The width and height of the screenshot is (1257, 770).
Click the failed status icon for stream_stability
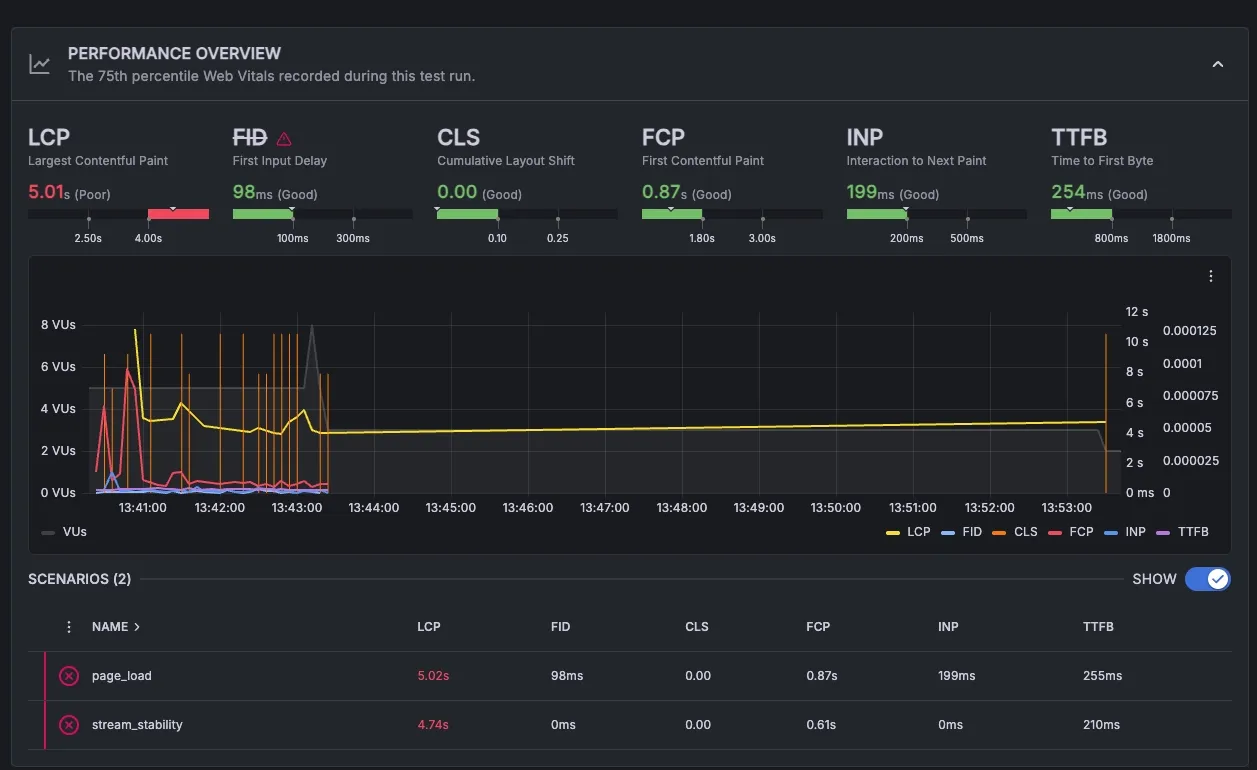[x=69, y=725]
